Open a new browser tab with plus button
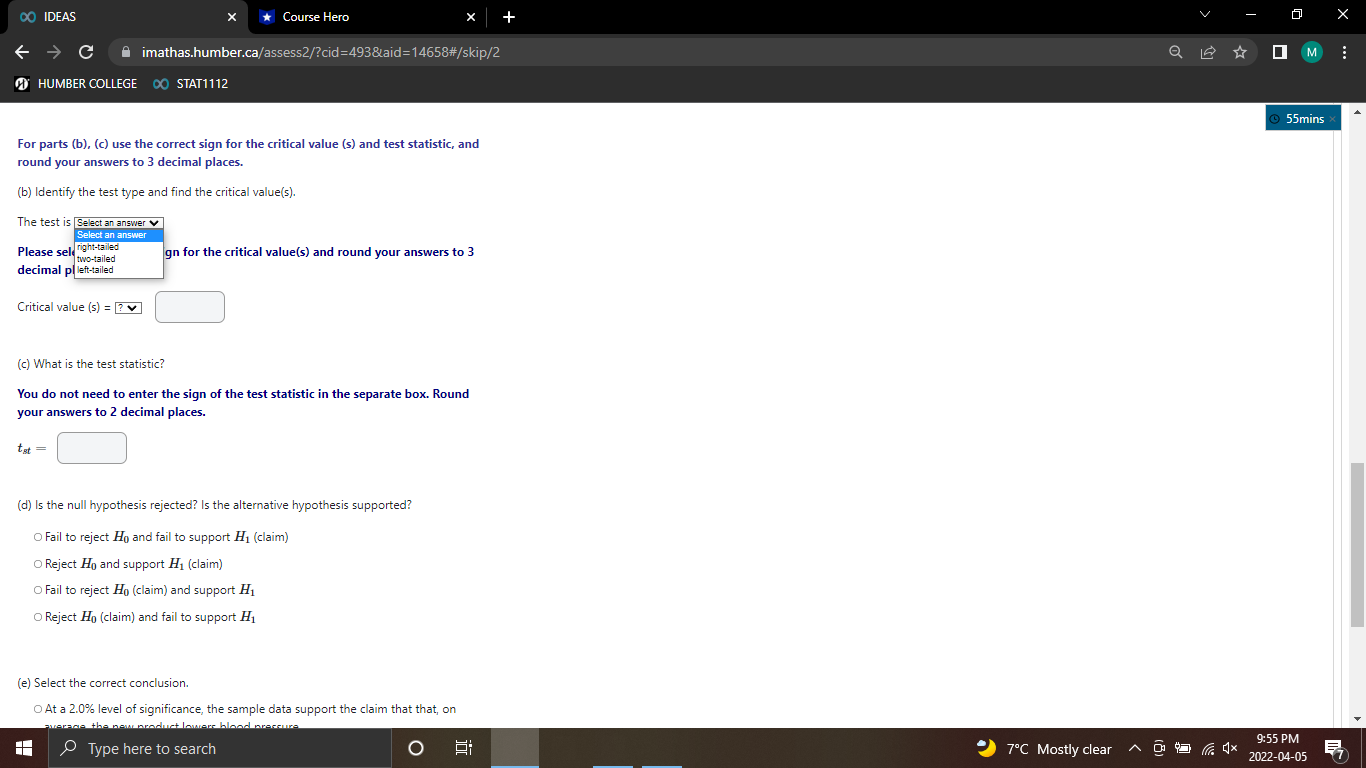The image size is (1366, 768). (508, 16)
